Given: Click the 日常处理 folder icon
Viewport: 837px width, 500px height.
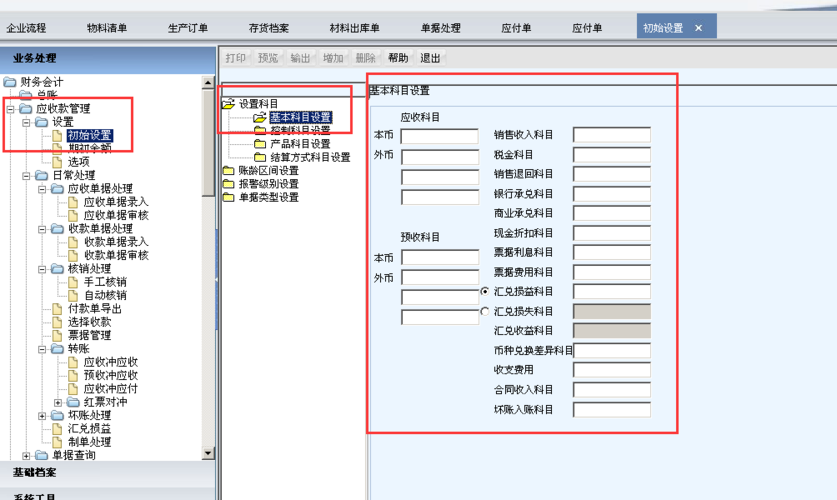Looking at the screenshot, I should point(42,175).
